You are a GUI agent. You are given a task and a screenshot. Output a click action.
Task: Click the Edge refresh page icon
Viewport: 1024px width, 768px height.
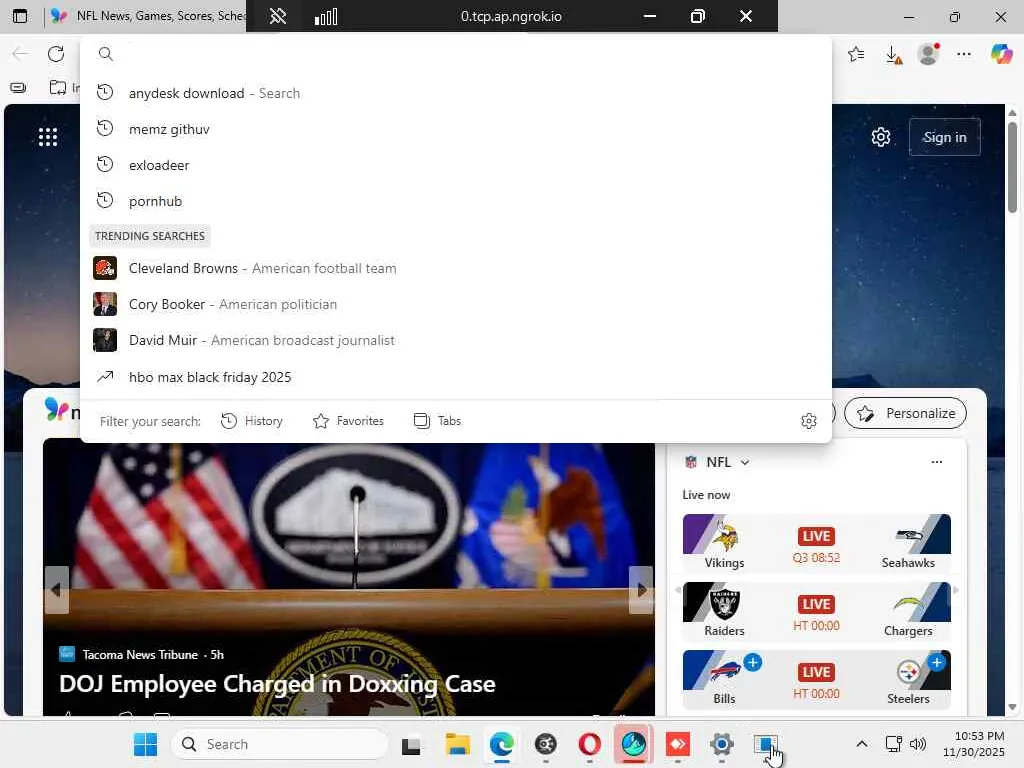[56, 54]
